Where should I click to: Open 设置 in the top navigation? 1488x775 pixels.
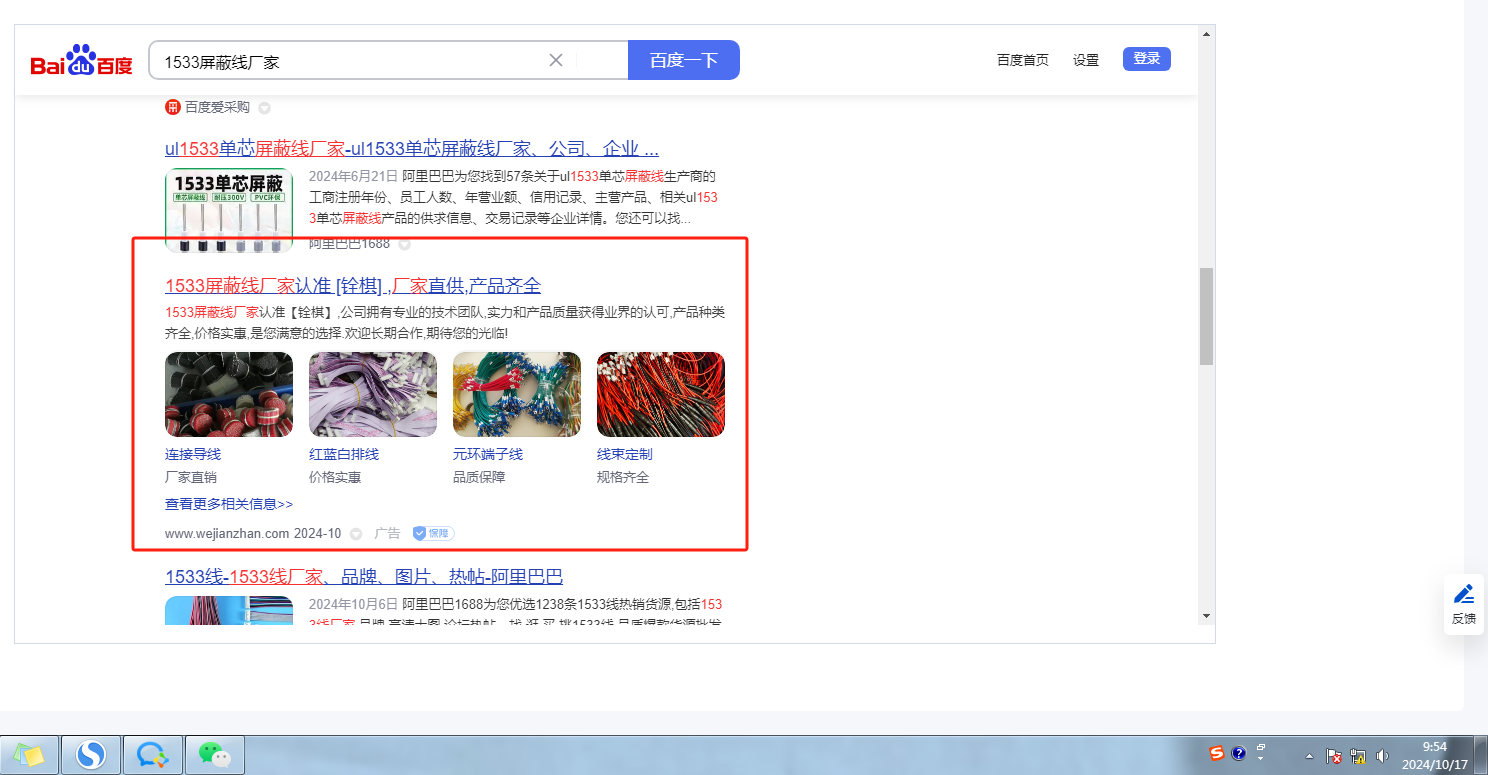tap(1086, 60)
